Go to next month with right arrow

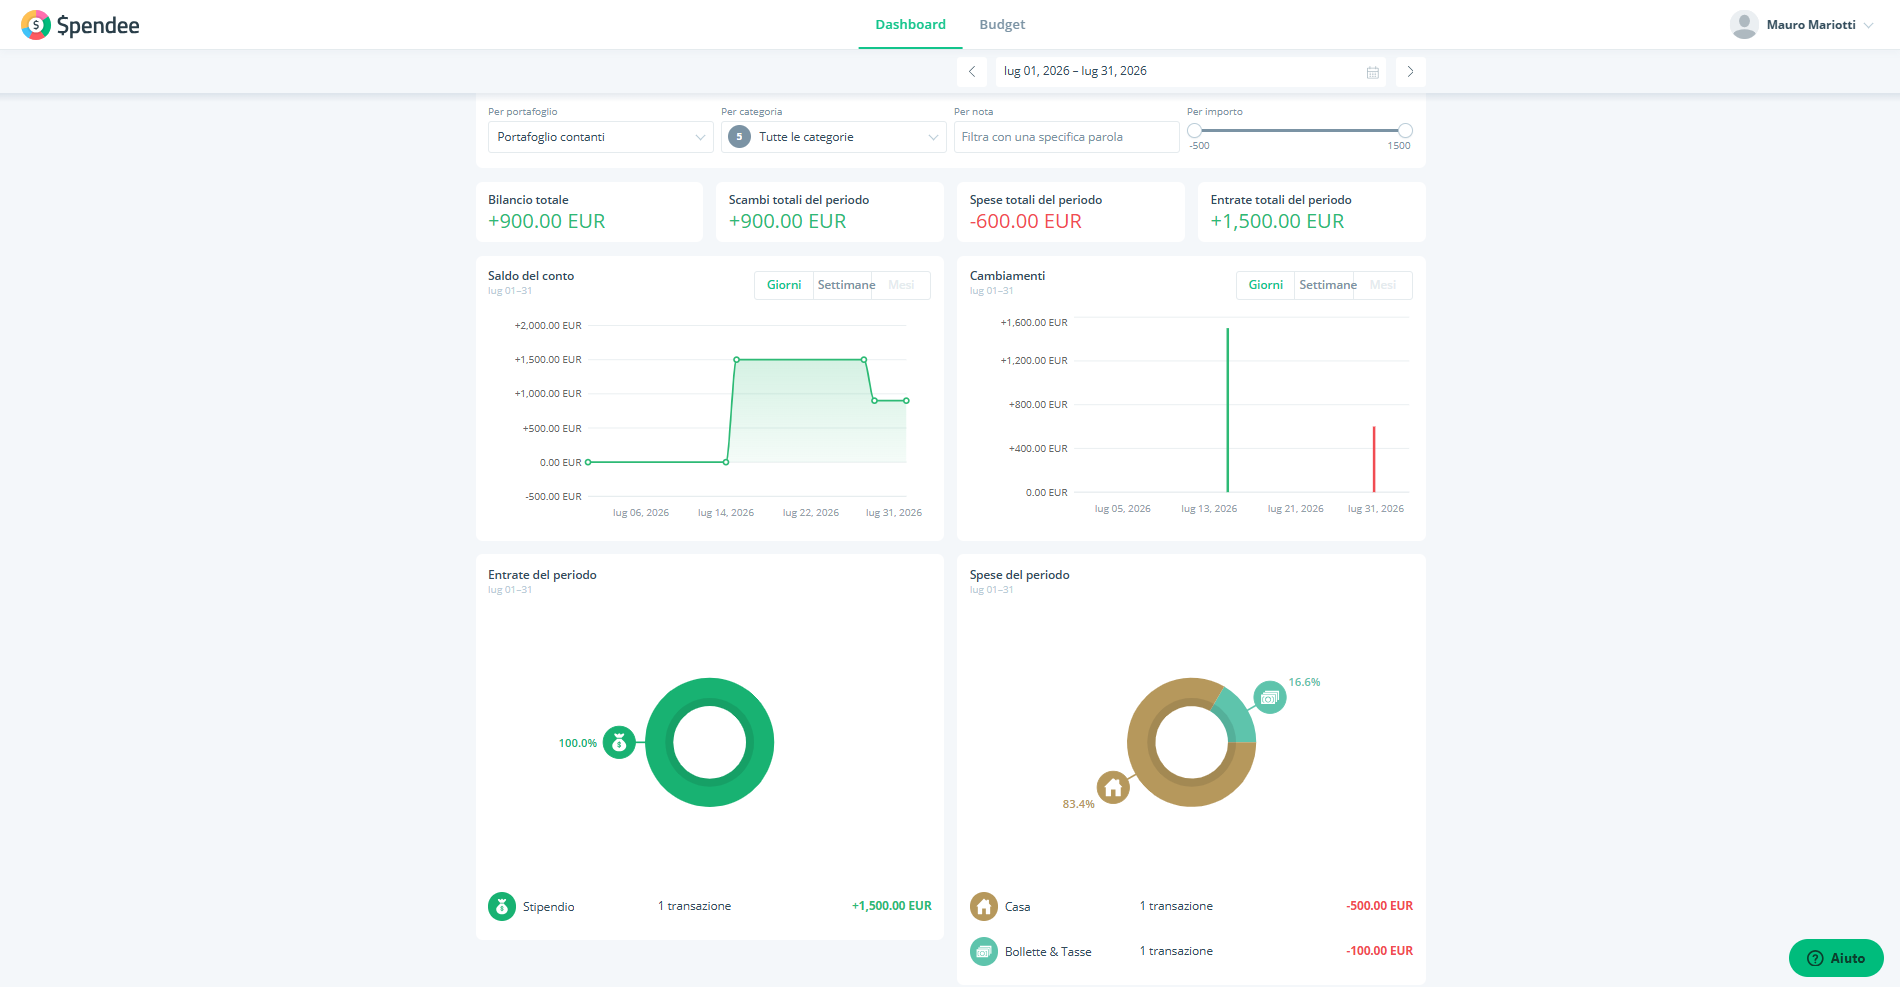1410,72
